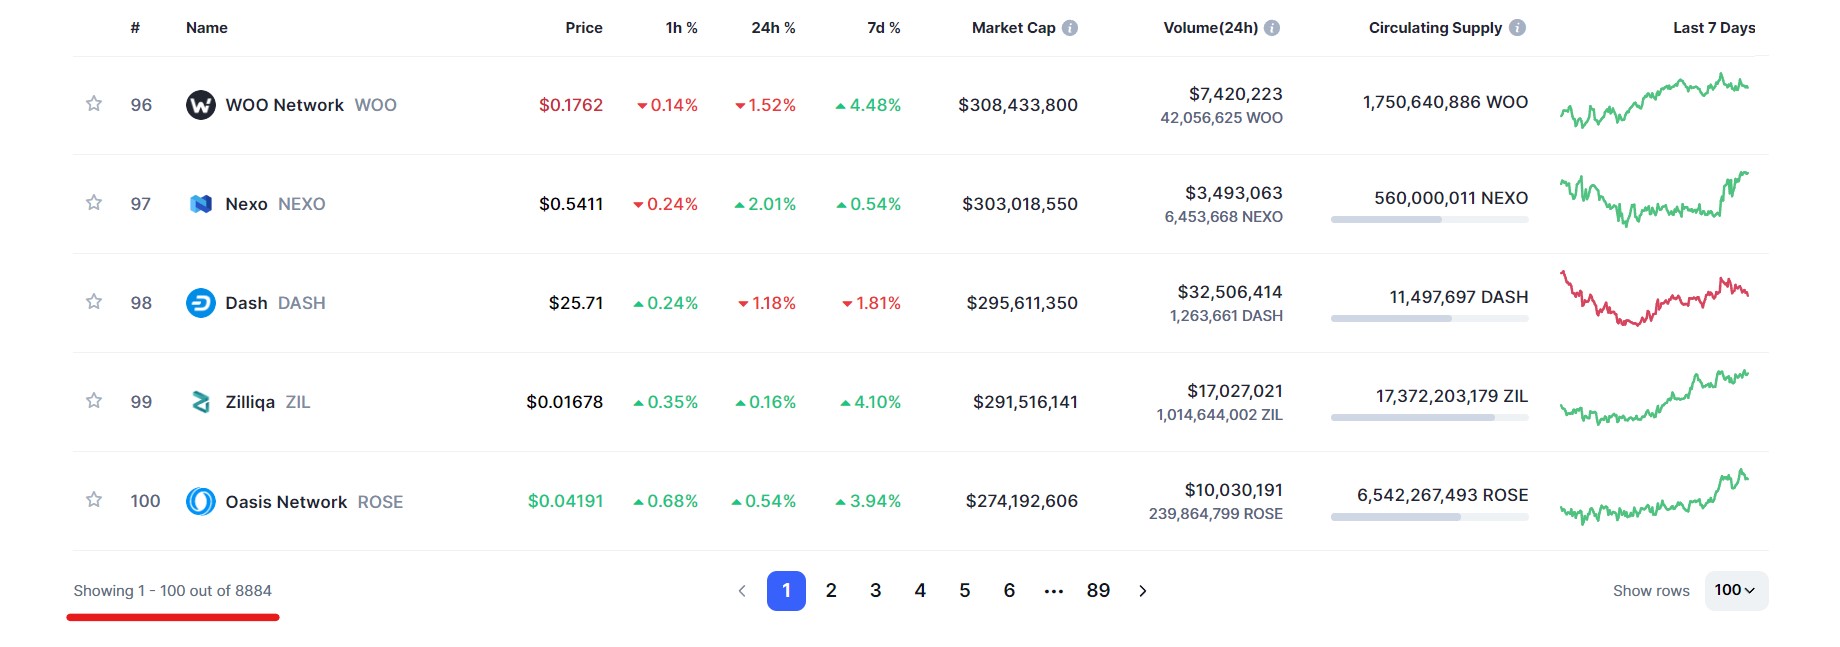Mark Zilliqa as favorite with star

click(x=94, y=400)
